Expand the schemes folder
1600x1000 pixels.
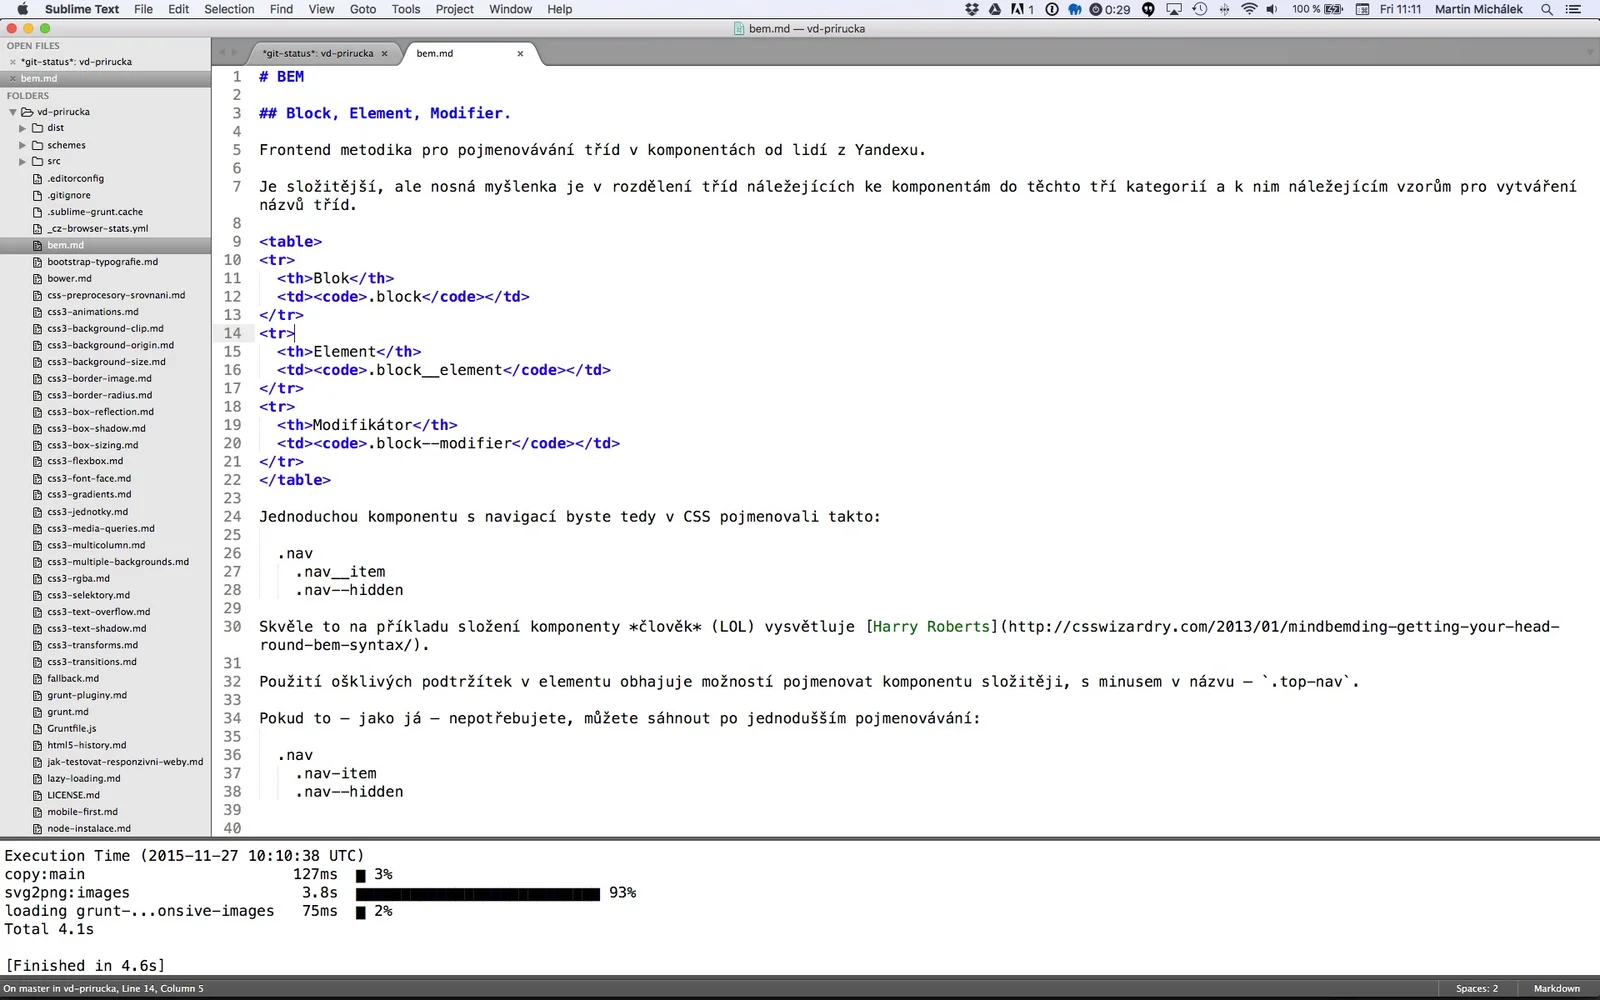coord(23,144)
